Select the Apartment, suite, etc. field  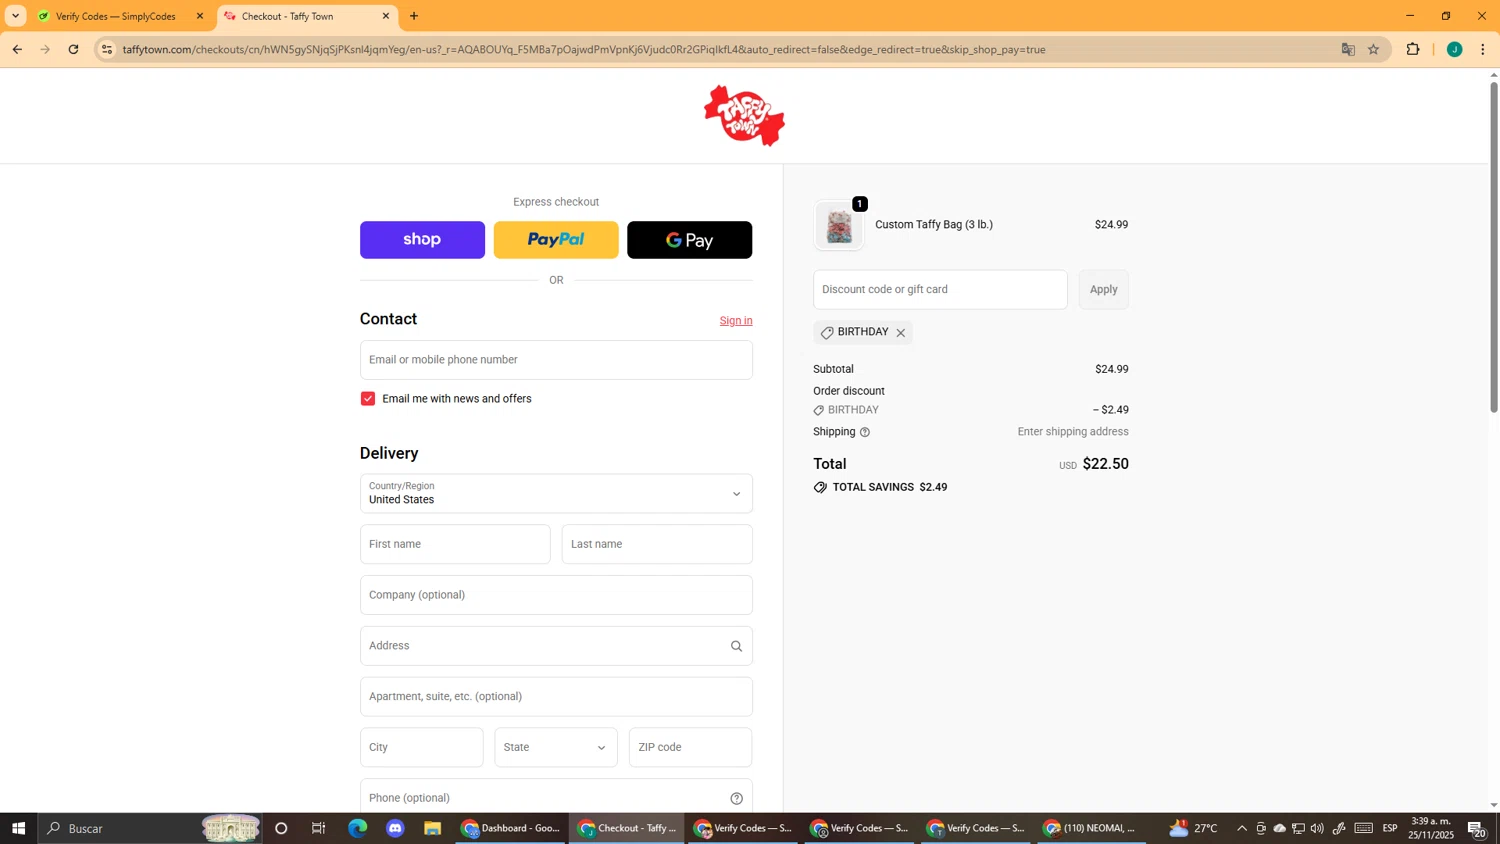tap(556, 697)
